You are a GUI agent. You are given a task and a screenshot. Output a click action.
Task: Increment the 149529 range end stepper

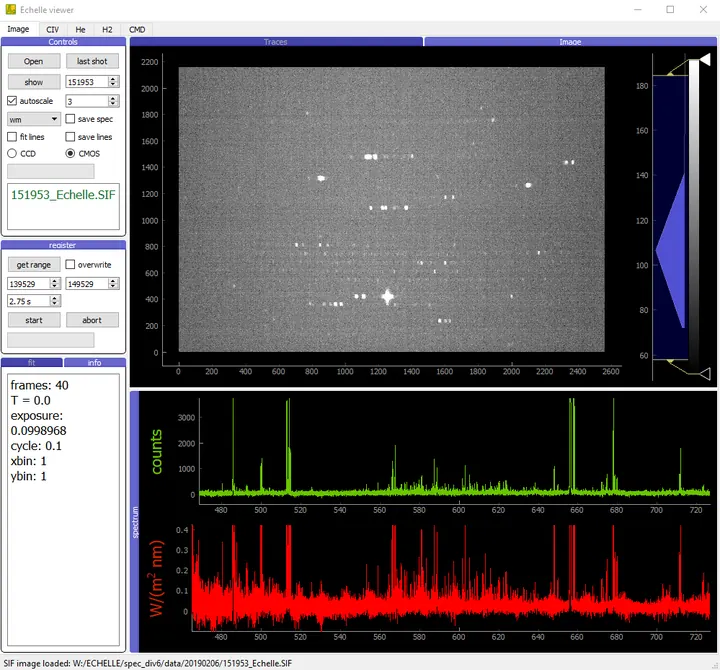coord(113,281)
